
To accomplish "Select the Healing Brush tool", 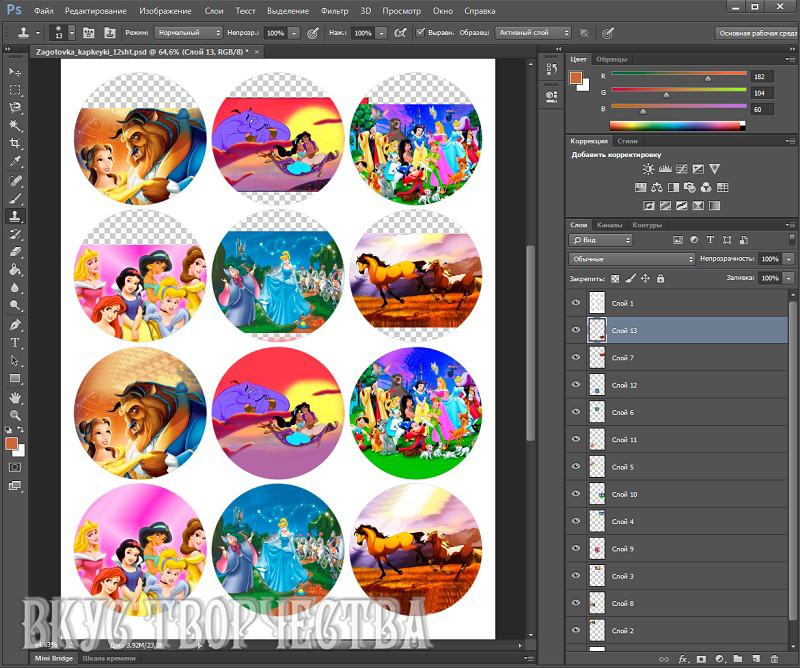I will coord(15,181).
